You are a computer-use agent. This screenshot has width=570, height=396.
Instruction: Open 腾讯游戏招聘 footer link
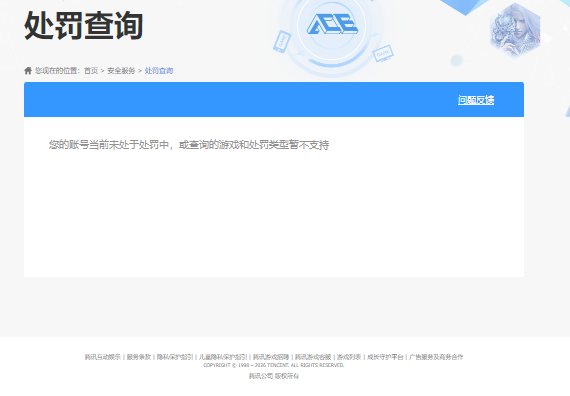tap(271, 357)
